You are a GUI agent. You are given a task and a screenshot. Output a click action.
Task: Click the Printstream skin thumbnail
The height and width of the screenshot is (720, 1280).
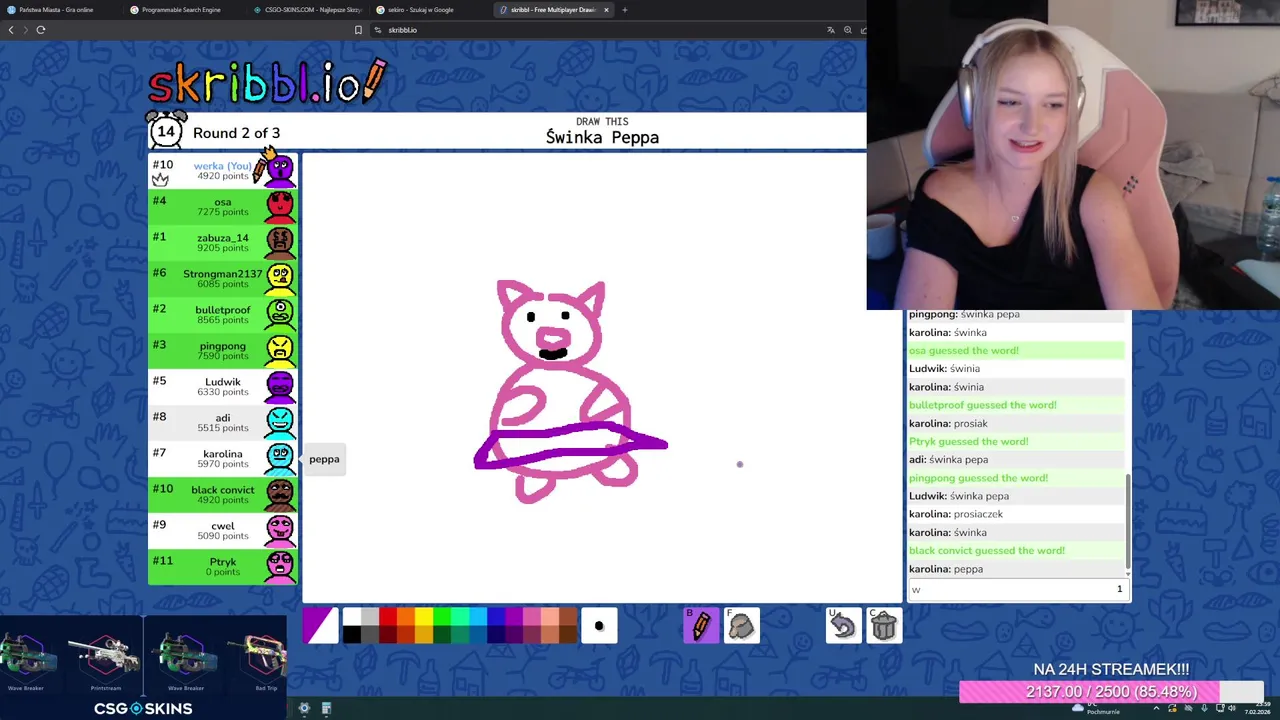[x=106, y=655]
